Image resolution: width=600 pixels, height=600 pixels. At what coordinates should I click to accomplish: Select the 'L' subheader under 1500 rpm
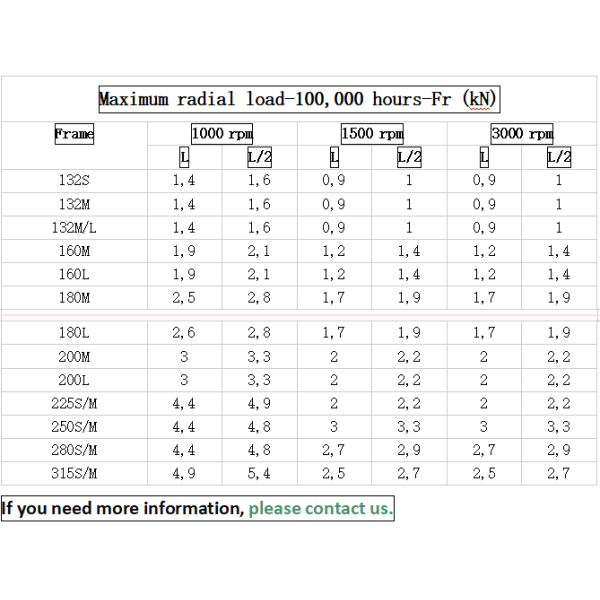[x=334, y=157]
